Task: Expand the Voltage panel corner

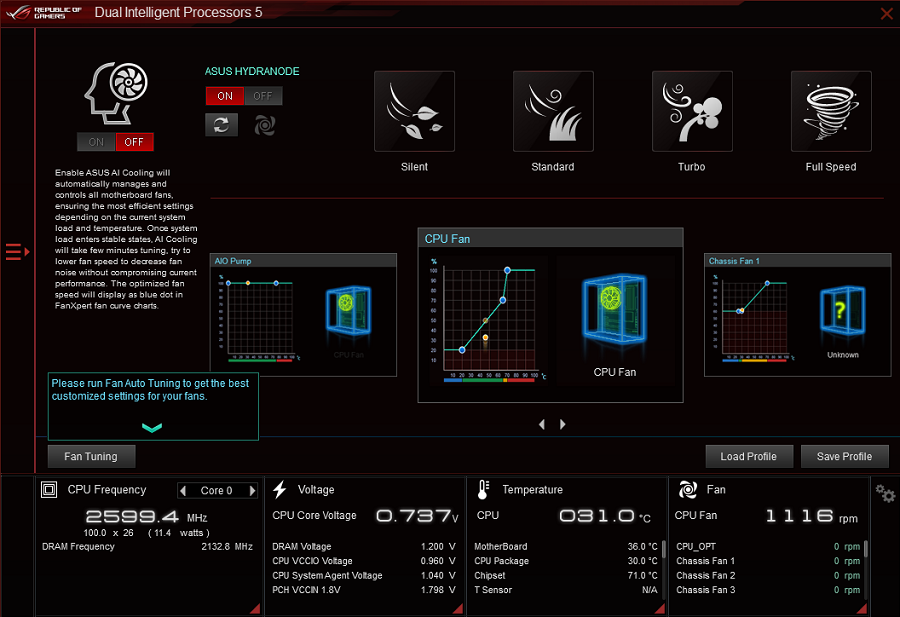Action: 457,608
